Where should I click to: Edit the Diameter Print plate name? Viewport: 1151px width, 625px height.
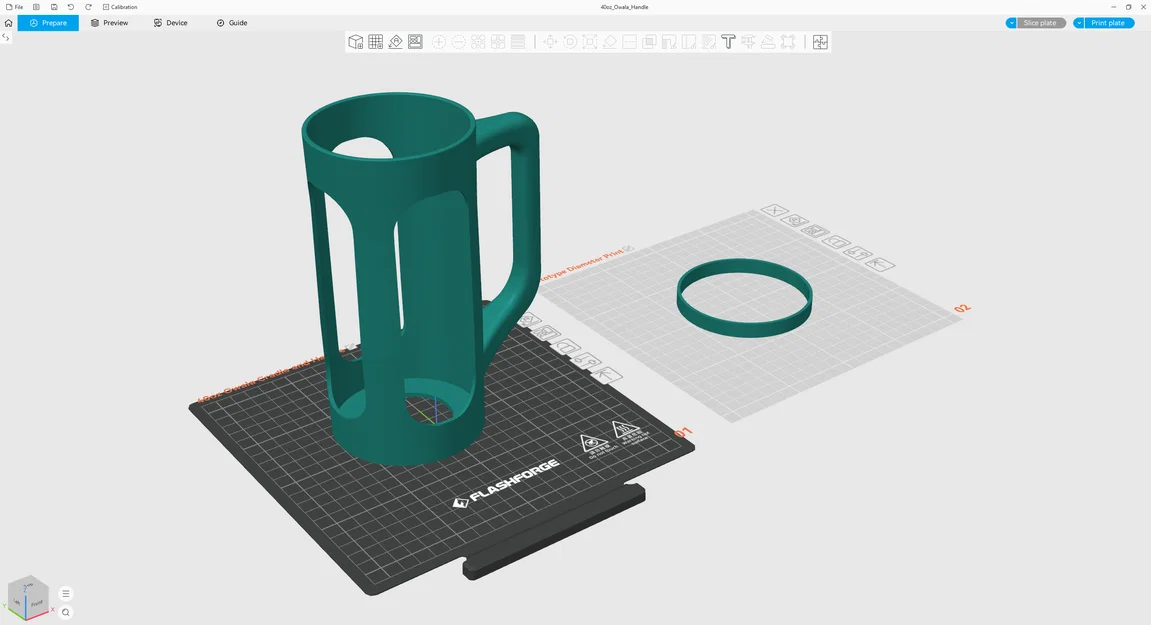(x=629, y=249)
